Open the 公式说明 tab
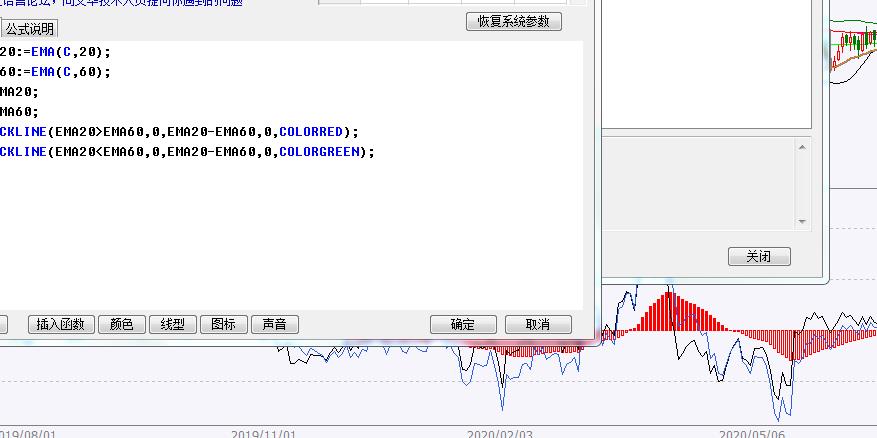This screenshot has width=877, height=438. 31,29
